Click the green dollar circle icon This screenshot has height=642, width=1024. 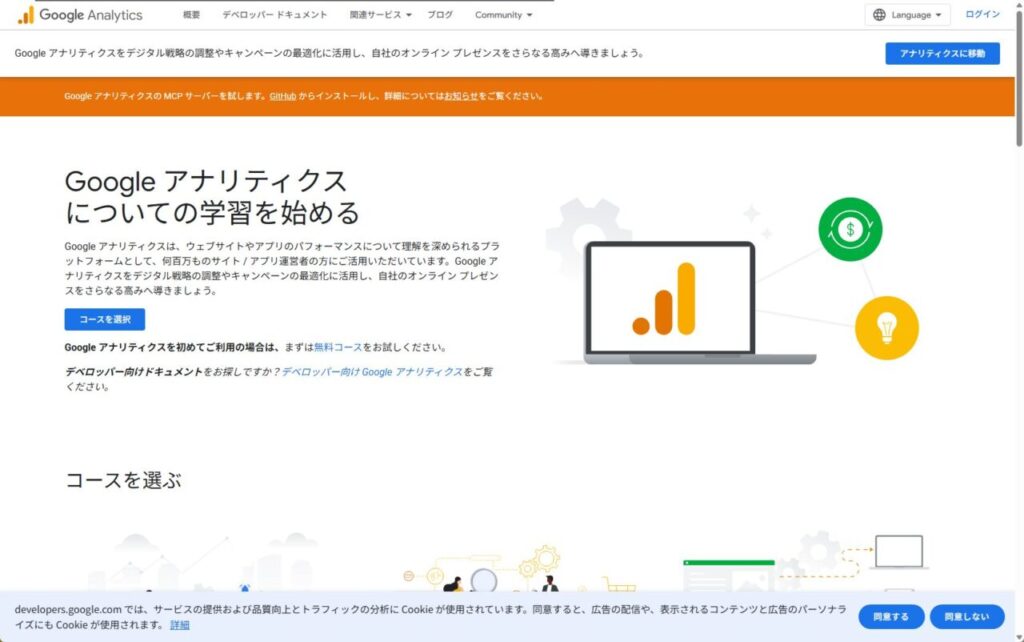[850, 229]
